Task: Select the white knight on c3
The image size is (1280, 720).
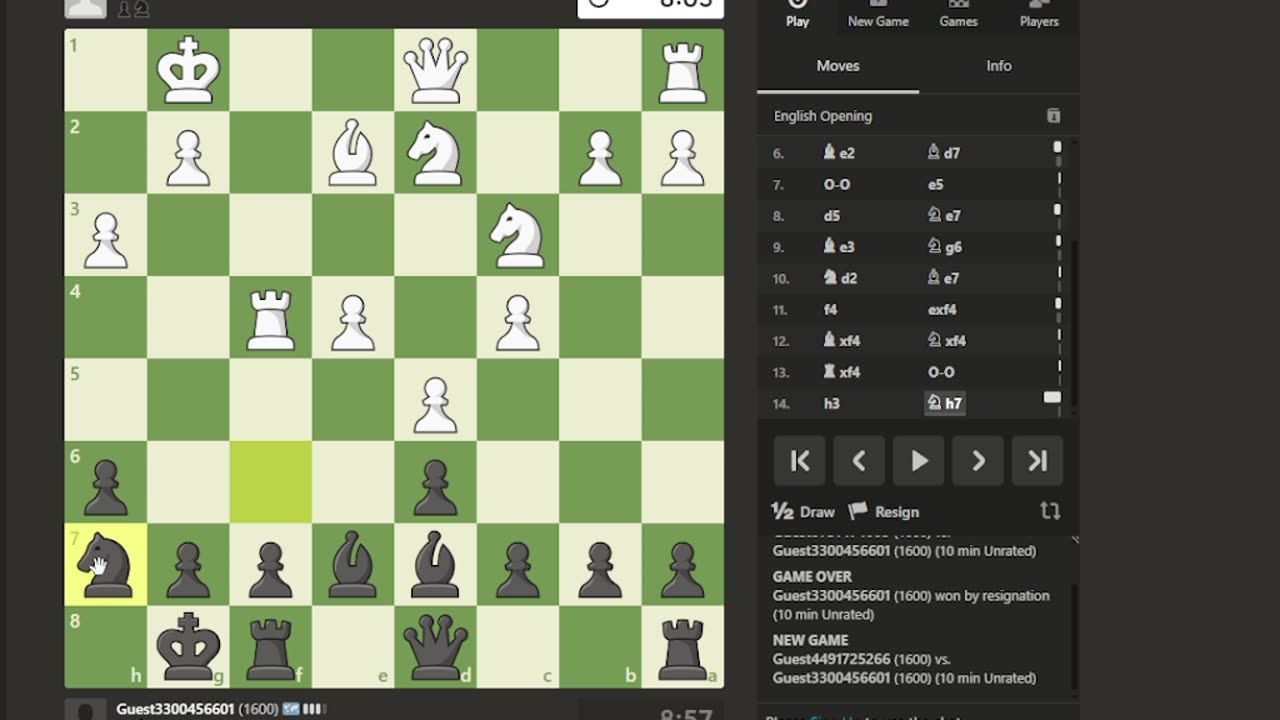Action: [x=517, y=235]
